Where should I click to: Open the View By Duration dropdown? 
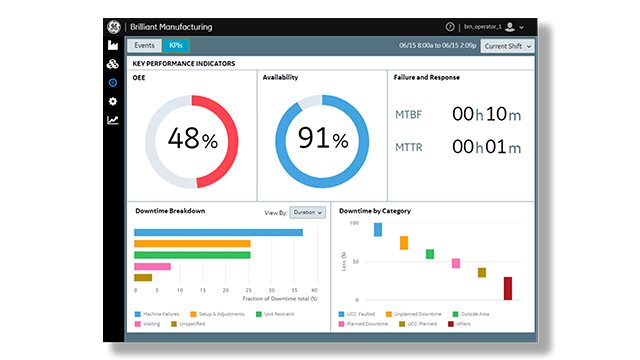[x=308, y=212]
